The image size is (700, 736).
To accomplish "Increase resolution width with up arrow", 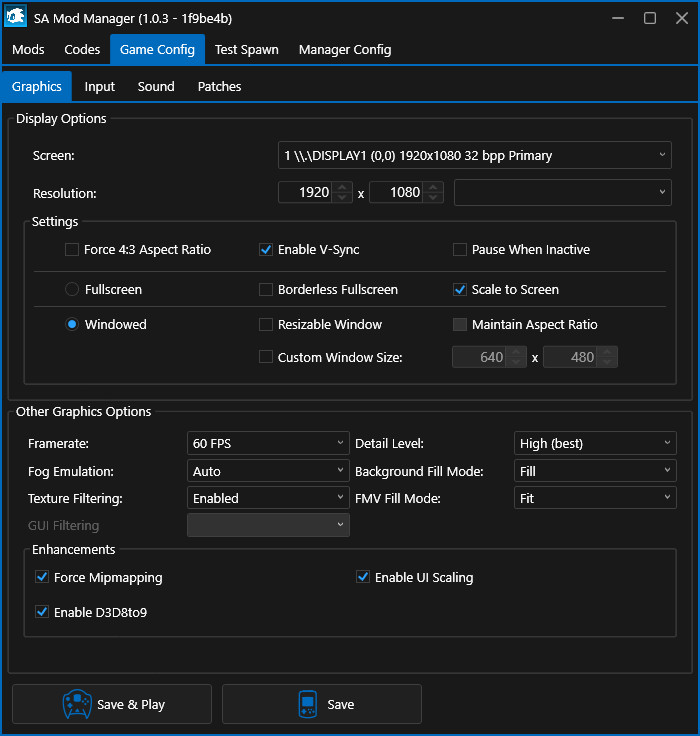I will tap(342, 187).
